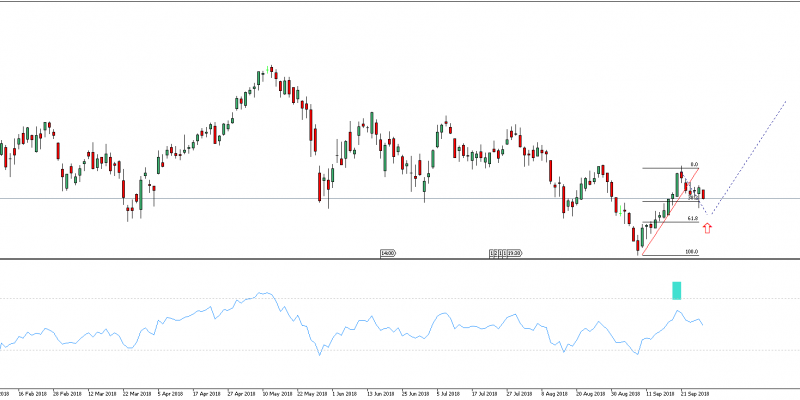Click the oscillator line's highest peak in May
This screenshot has height=400, width=800.
click(x=264, y=293)
